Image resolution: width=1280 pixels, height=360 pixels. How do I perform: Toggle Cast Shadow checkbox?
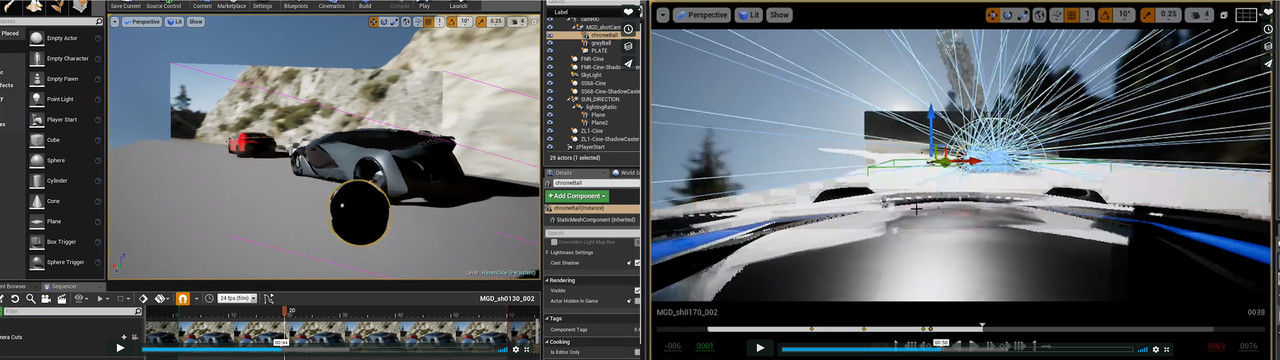pos(637,263)
